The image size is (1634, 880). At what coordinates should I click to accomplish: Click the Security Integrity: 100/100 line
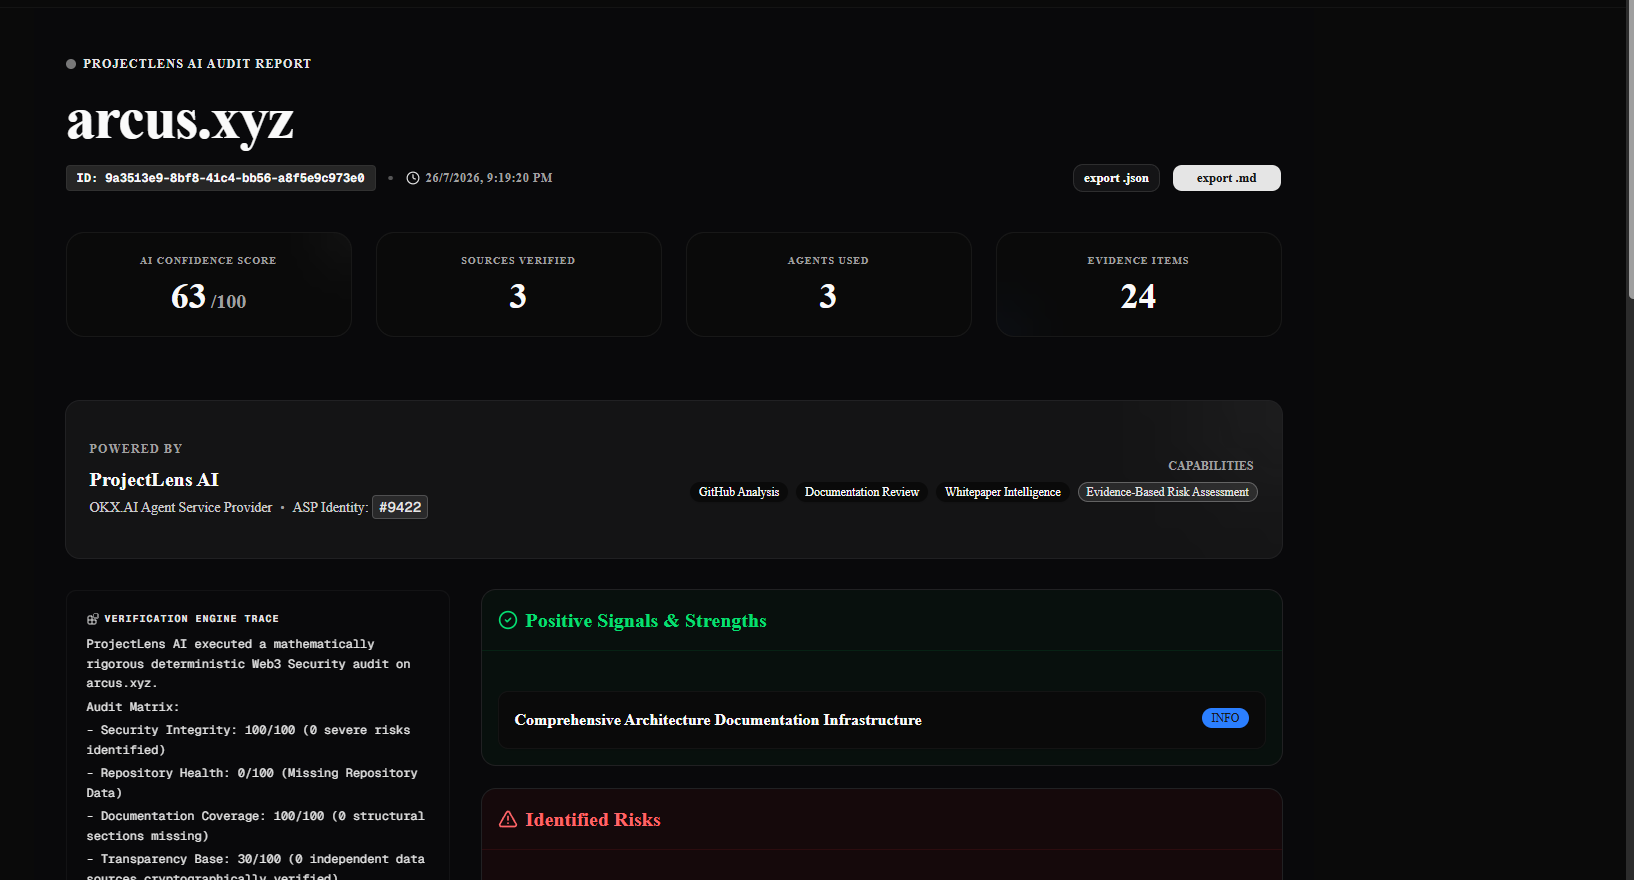[x=248, y=740]
